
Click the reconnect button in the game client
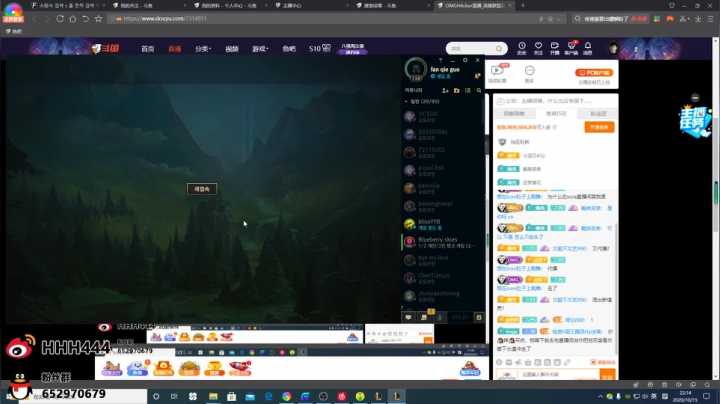[x=202, y=189]
